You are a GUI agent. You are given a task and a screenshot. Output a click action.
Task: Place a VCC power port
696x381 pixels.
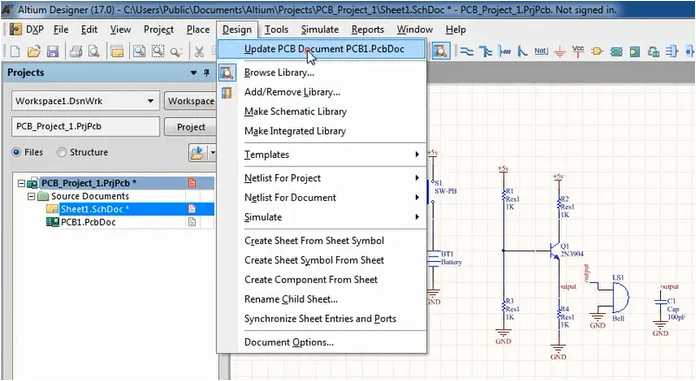tap(578, 52)
